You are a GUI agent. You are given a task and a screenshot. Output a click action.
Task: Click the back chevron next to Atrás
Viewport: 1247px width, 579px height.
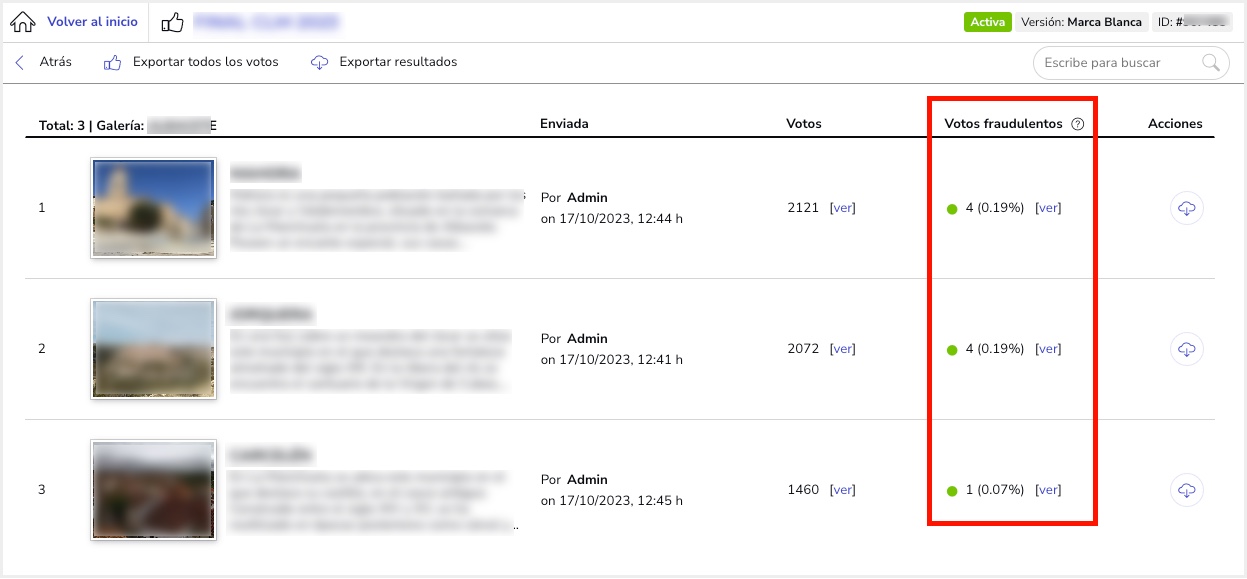[19, 62]
